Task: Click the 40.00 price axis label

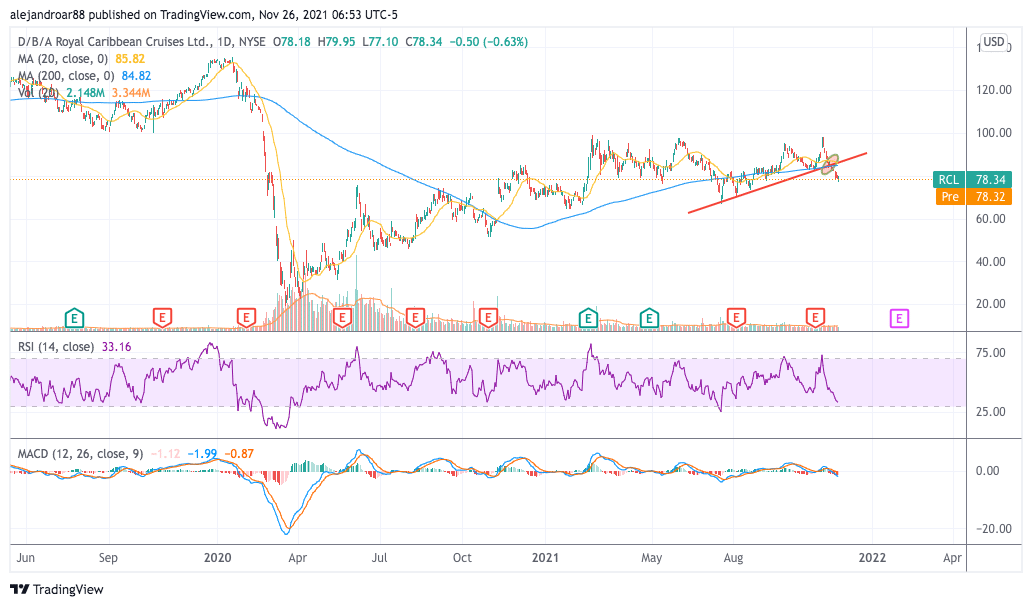Action: point(990,261)
